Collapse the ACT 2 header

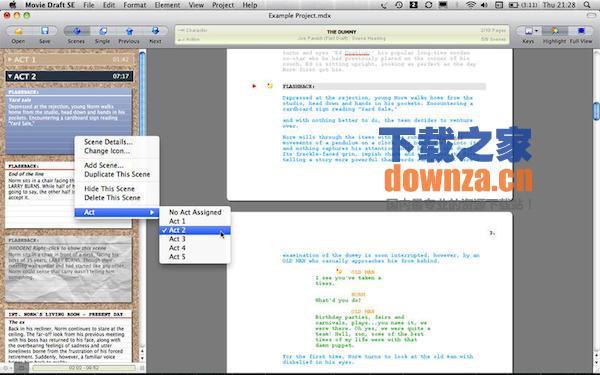point(69,76)
